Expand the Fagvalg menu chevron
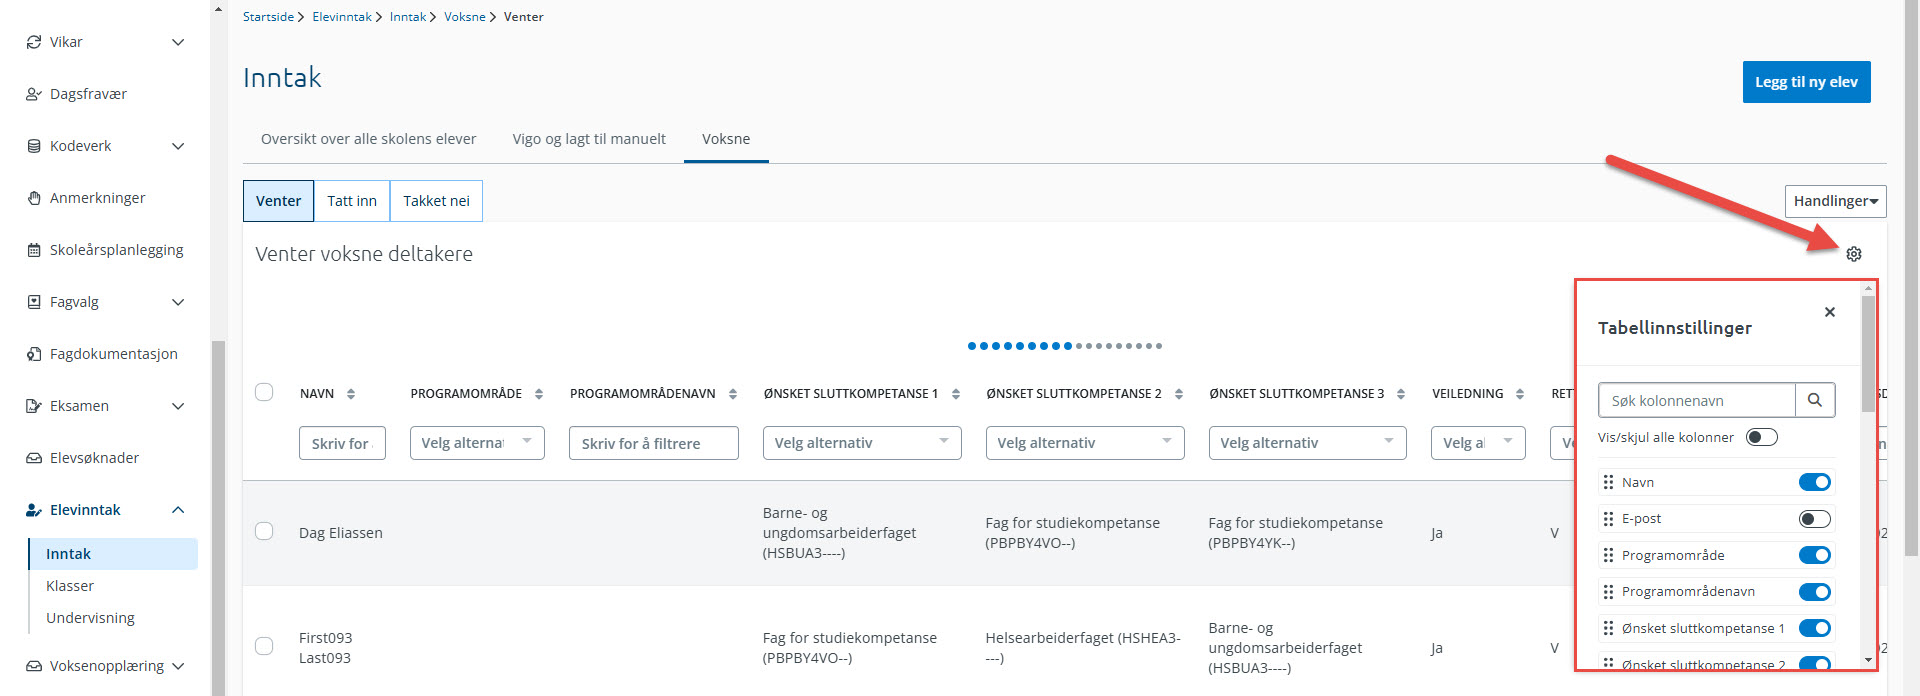This screenshot has height=696, width=1920. [178, 302]
